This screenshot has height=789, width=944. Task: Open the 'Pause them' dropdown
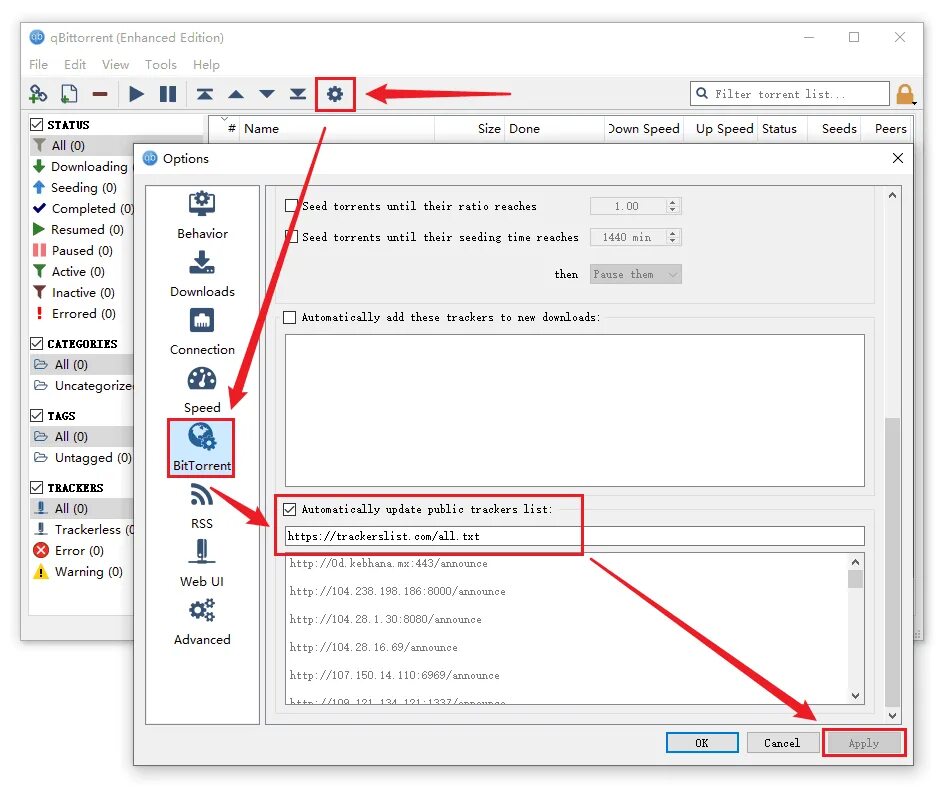click(635, 274)
